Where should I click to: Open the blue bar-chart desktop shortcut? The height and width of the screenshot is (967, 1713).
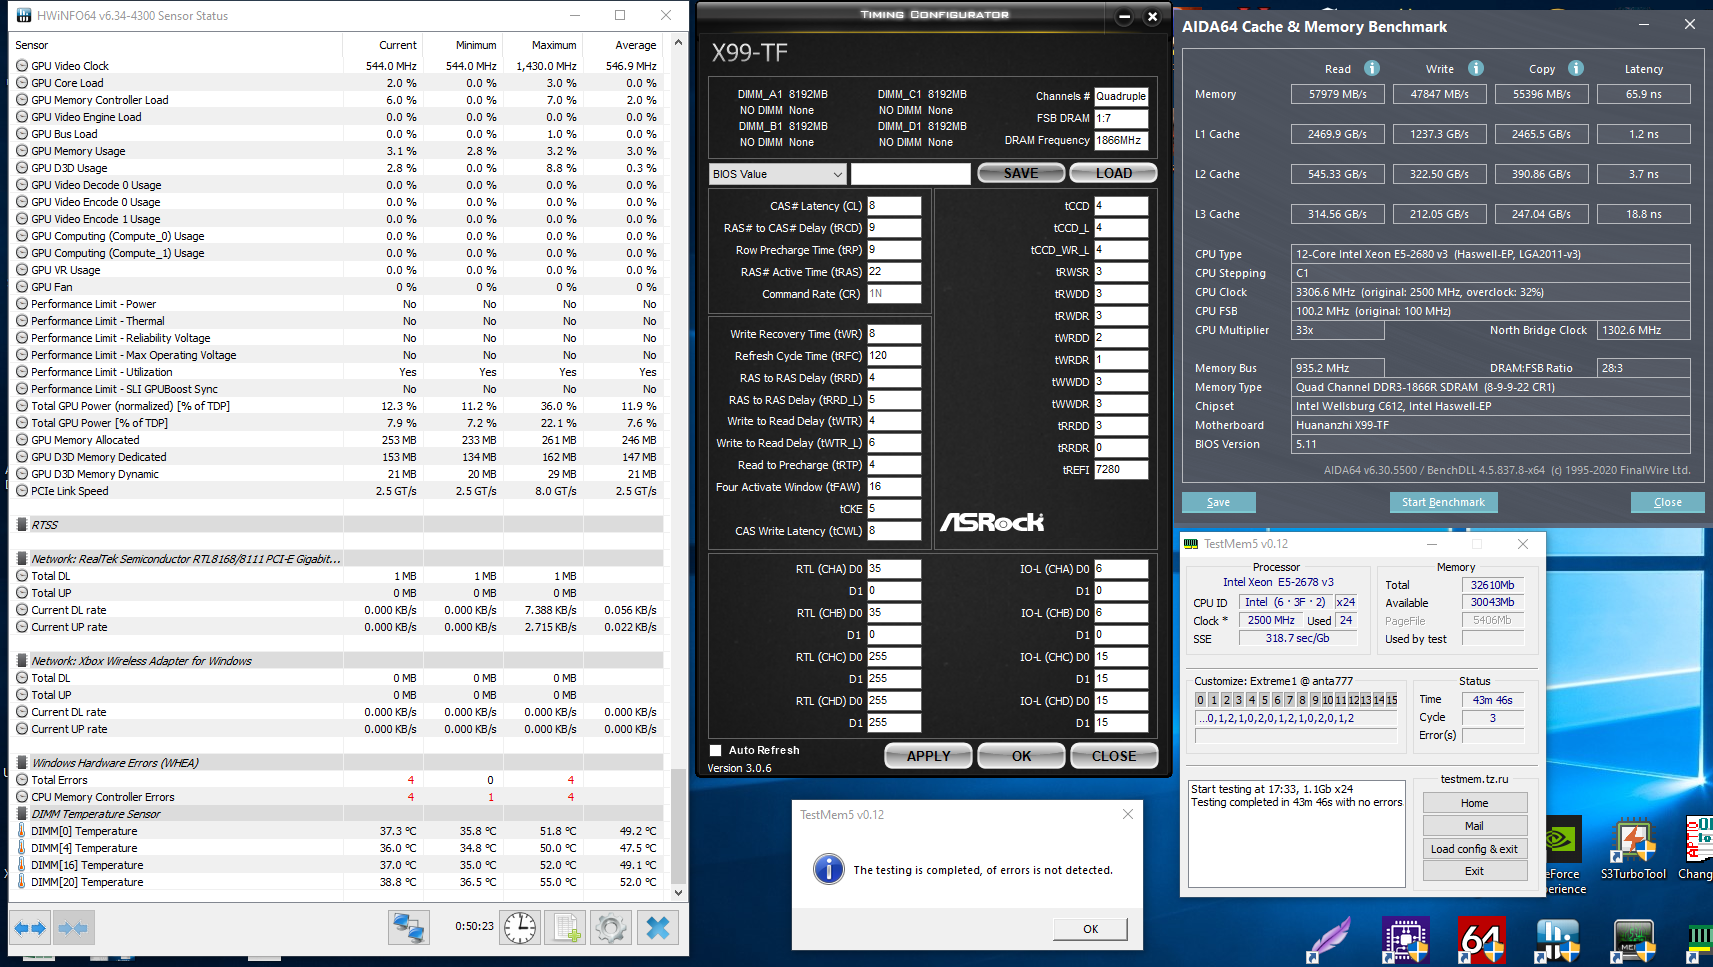(1557, 940)
